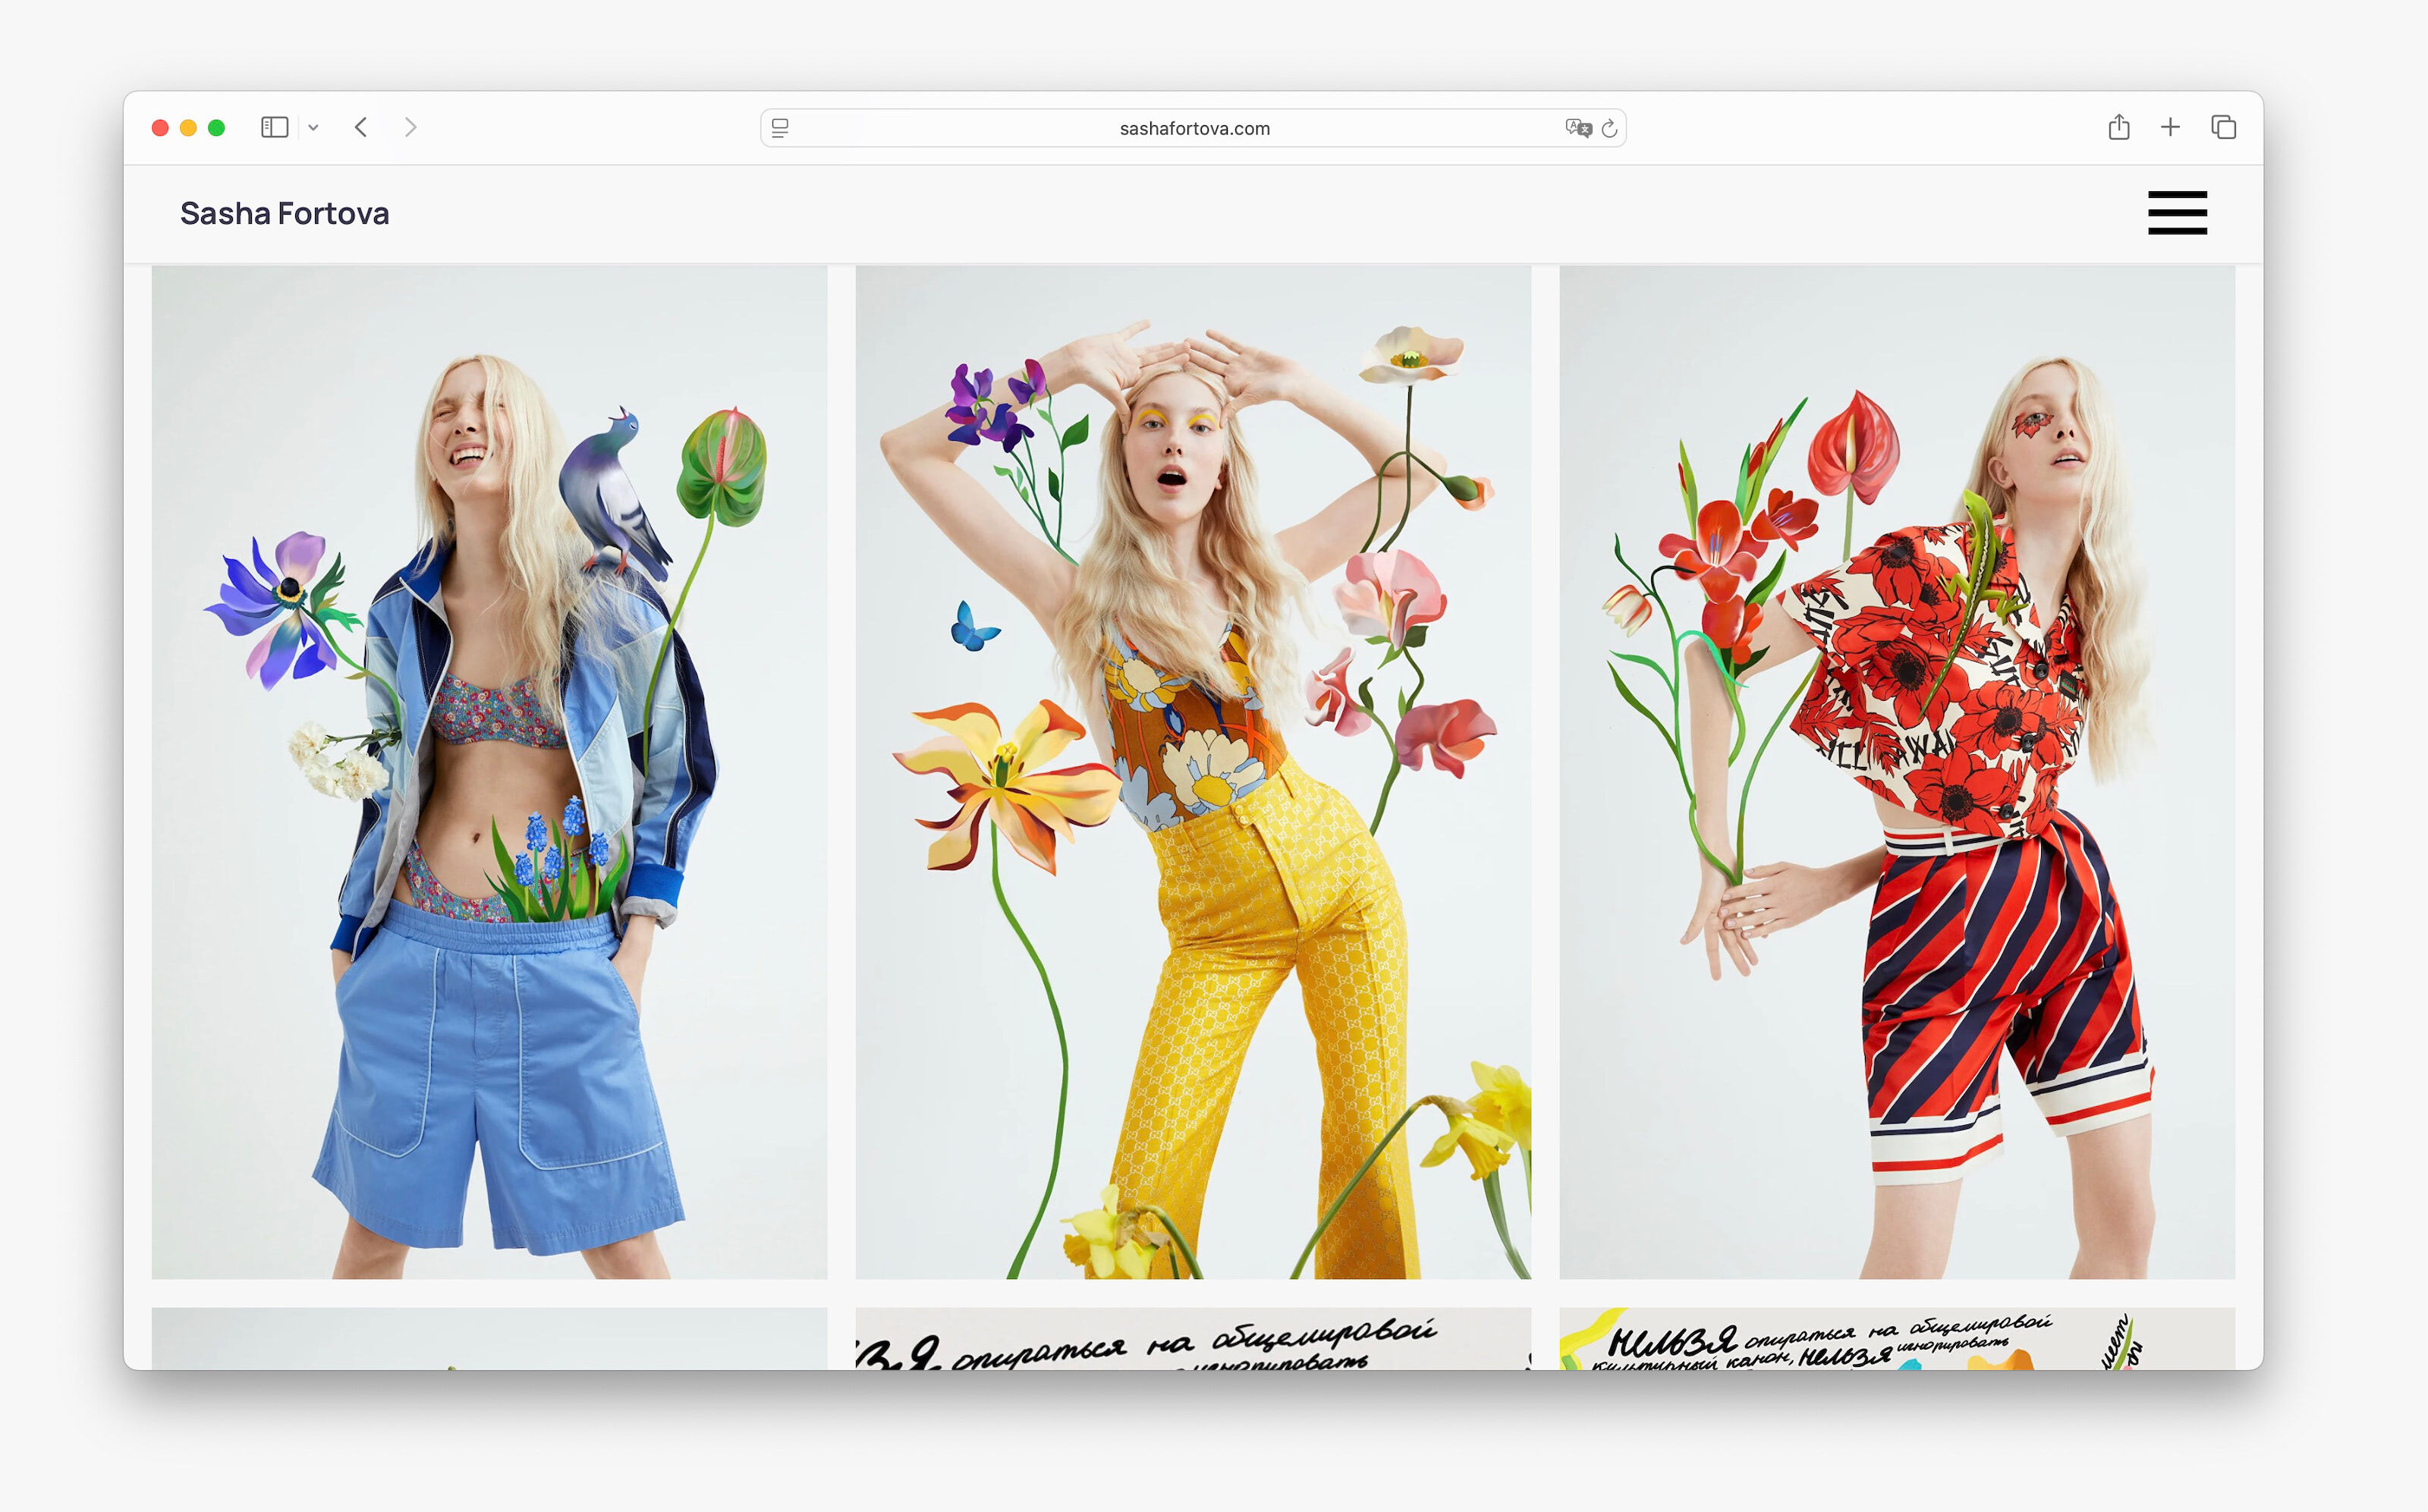This screenshot has height=1512, width=2428.
Task: Toggle the Safari sidebar
Action: [274, 127]
